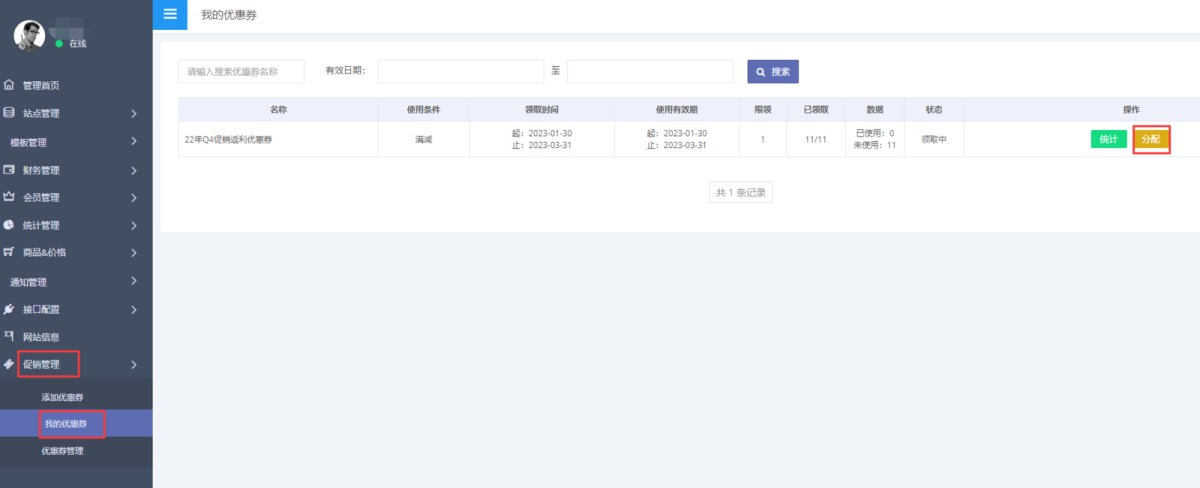
Task: Click the wallet icon beside 财务管理
Action: click(9, 169)
